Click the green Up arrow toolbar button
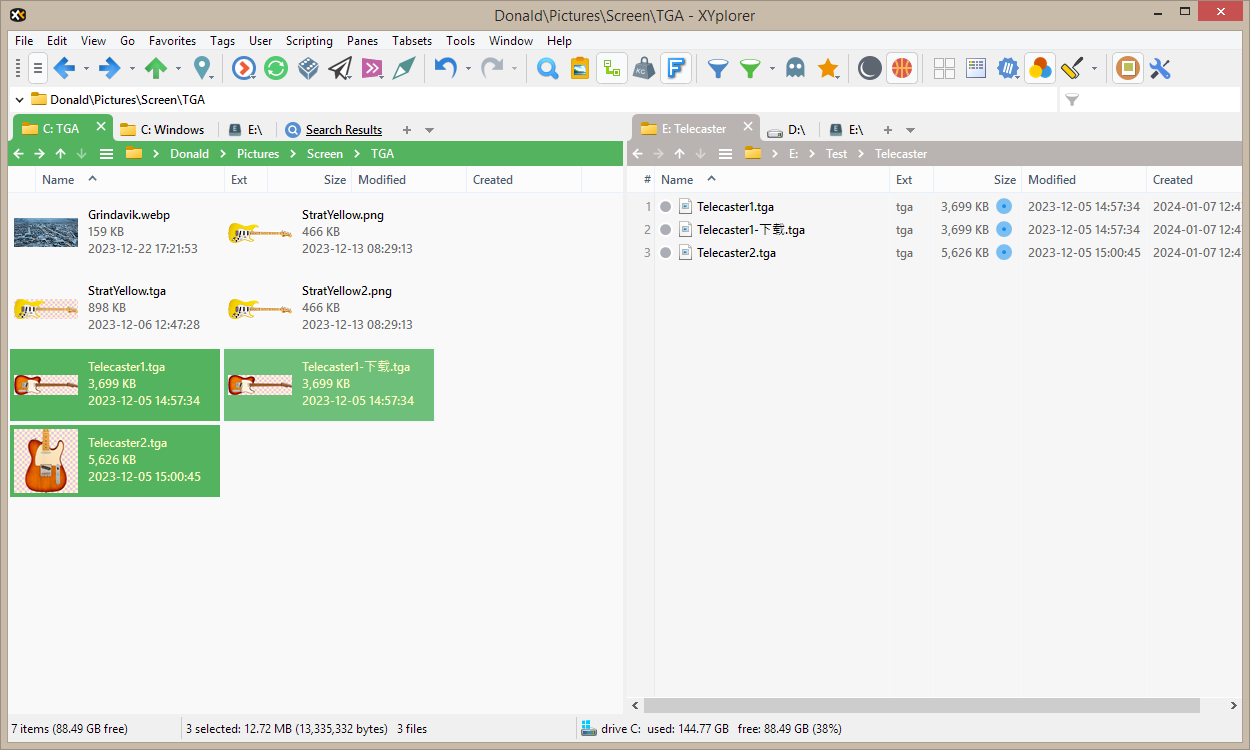The width and height of the screenshot is (1250, 750). [x=156, y=68]
